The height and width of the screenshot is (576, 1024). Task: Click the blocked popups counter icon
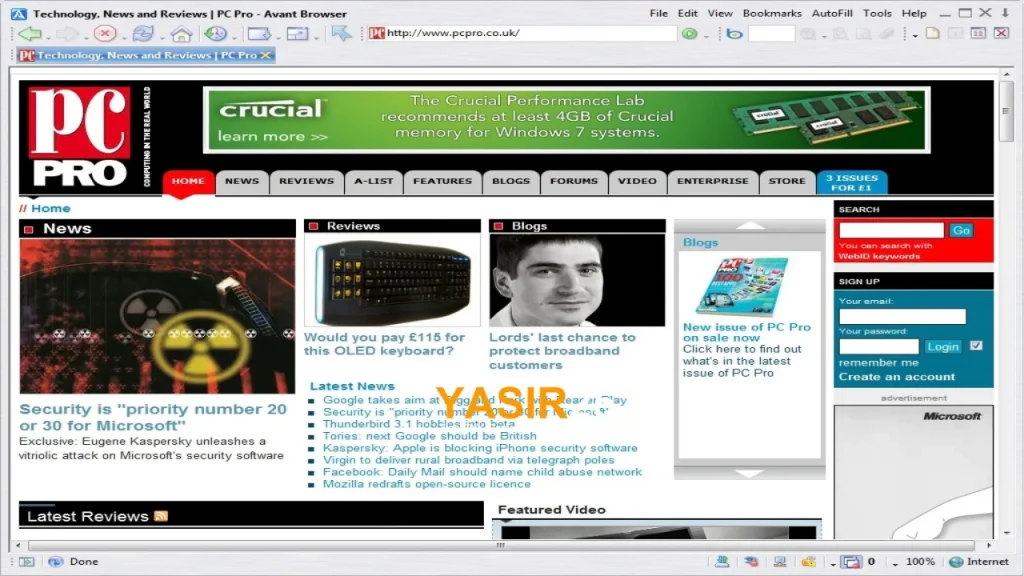tap(851, 562)
